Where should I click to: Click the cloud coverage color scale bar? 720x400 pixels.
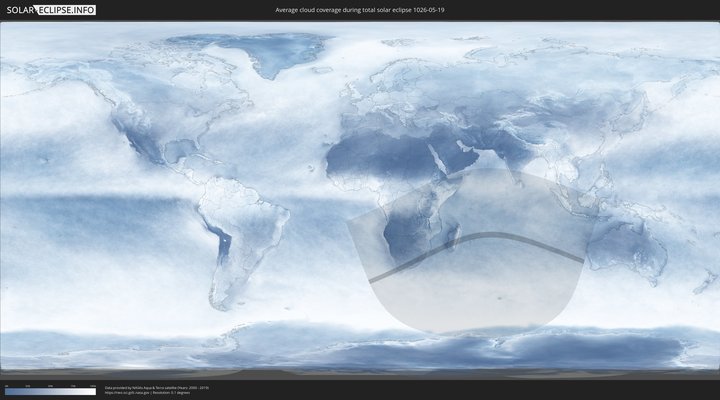[x=51, y=392]
